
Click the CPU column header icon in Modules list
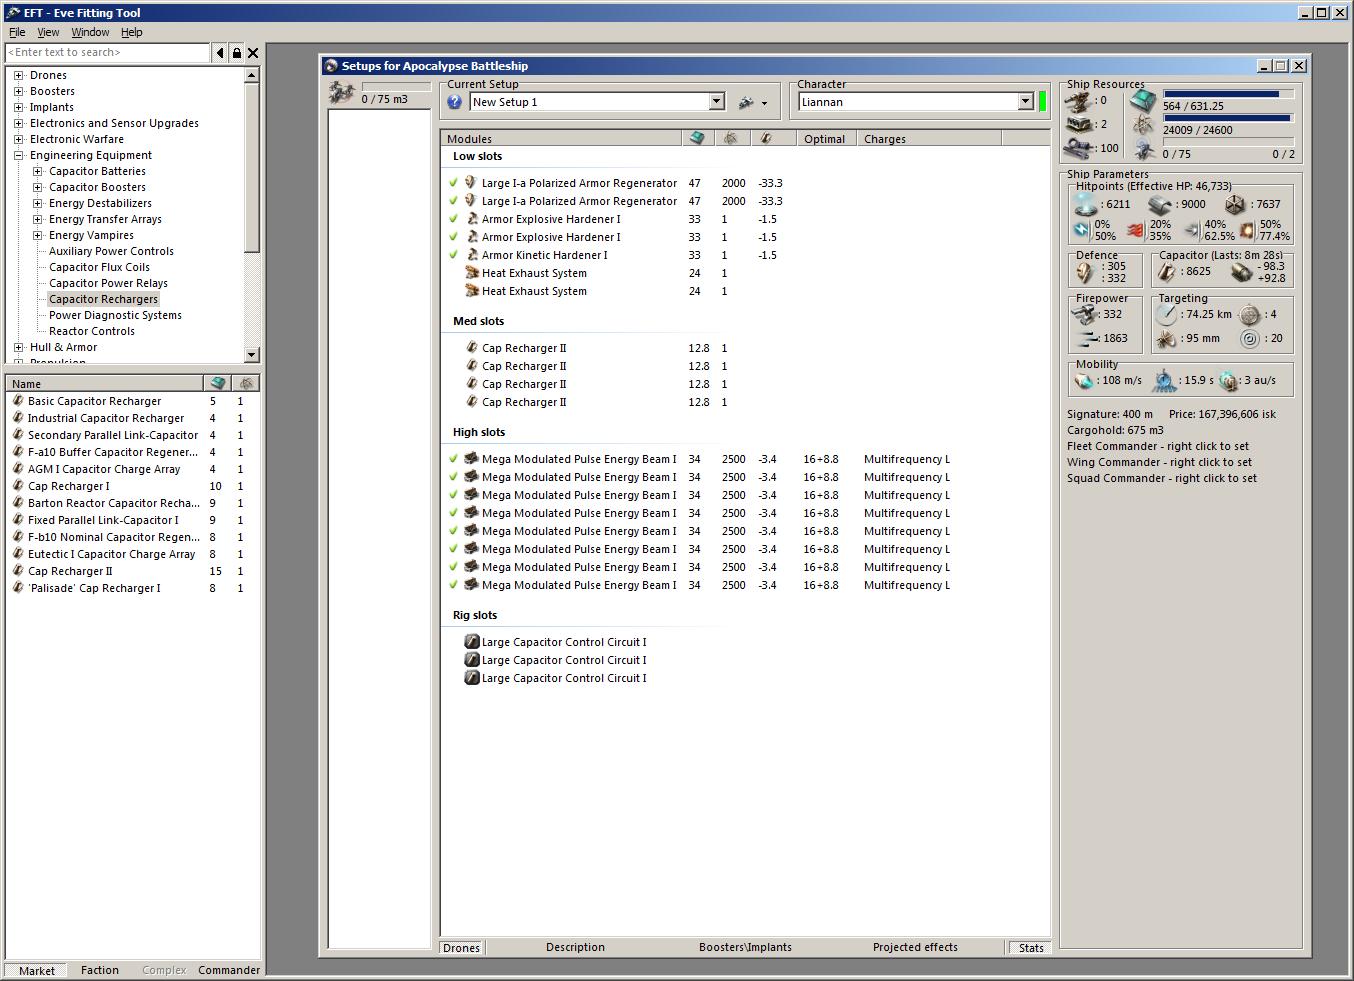697,139
